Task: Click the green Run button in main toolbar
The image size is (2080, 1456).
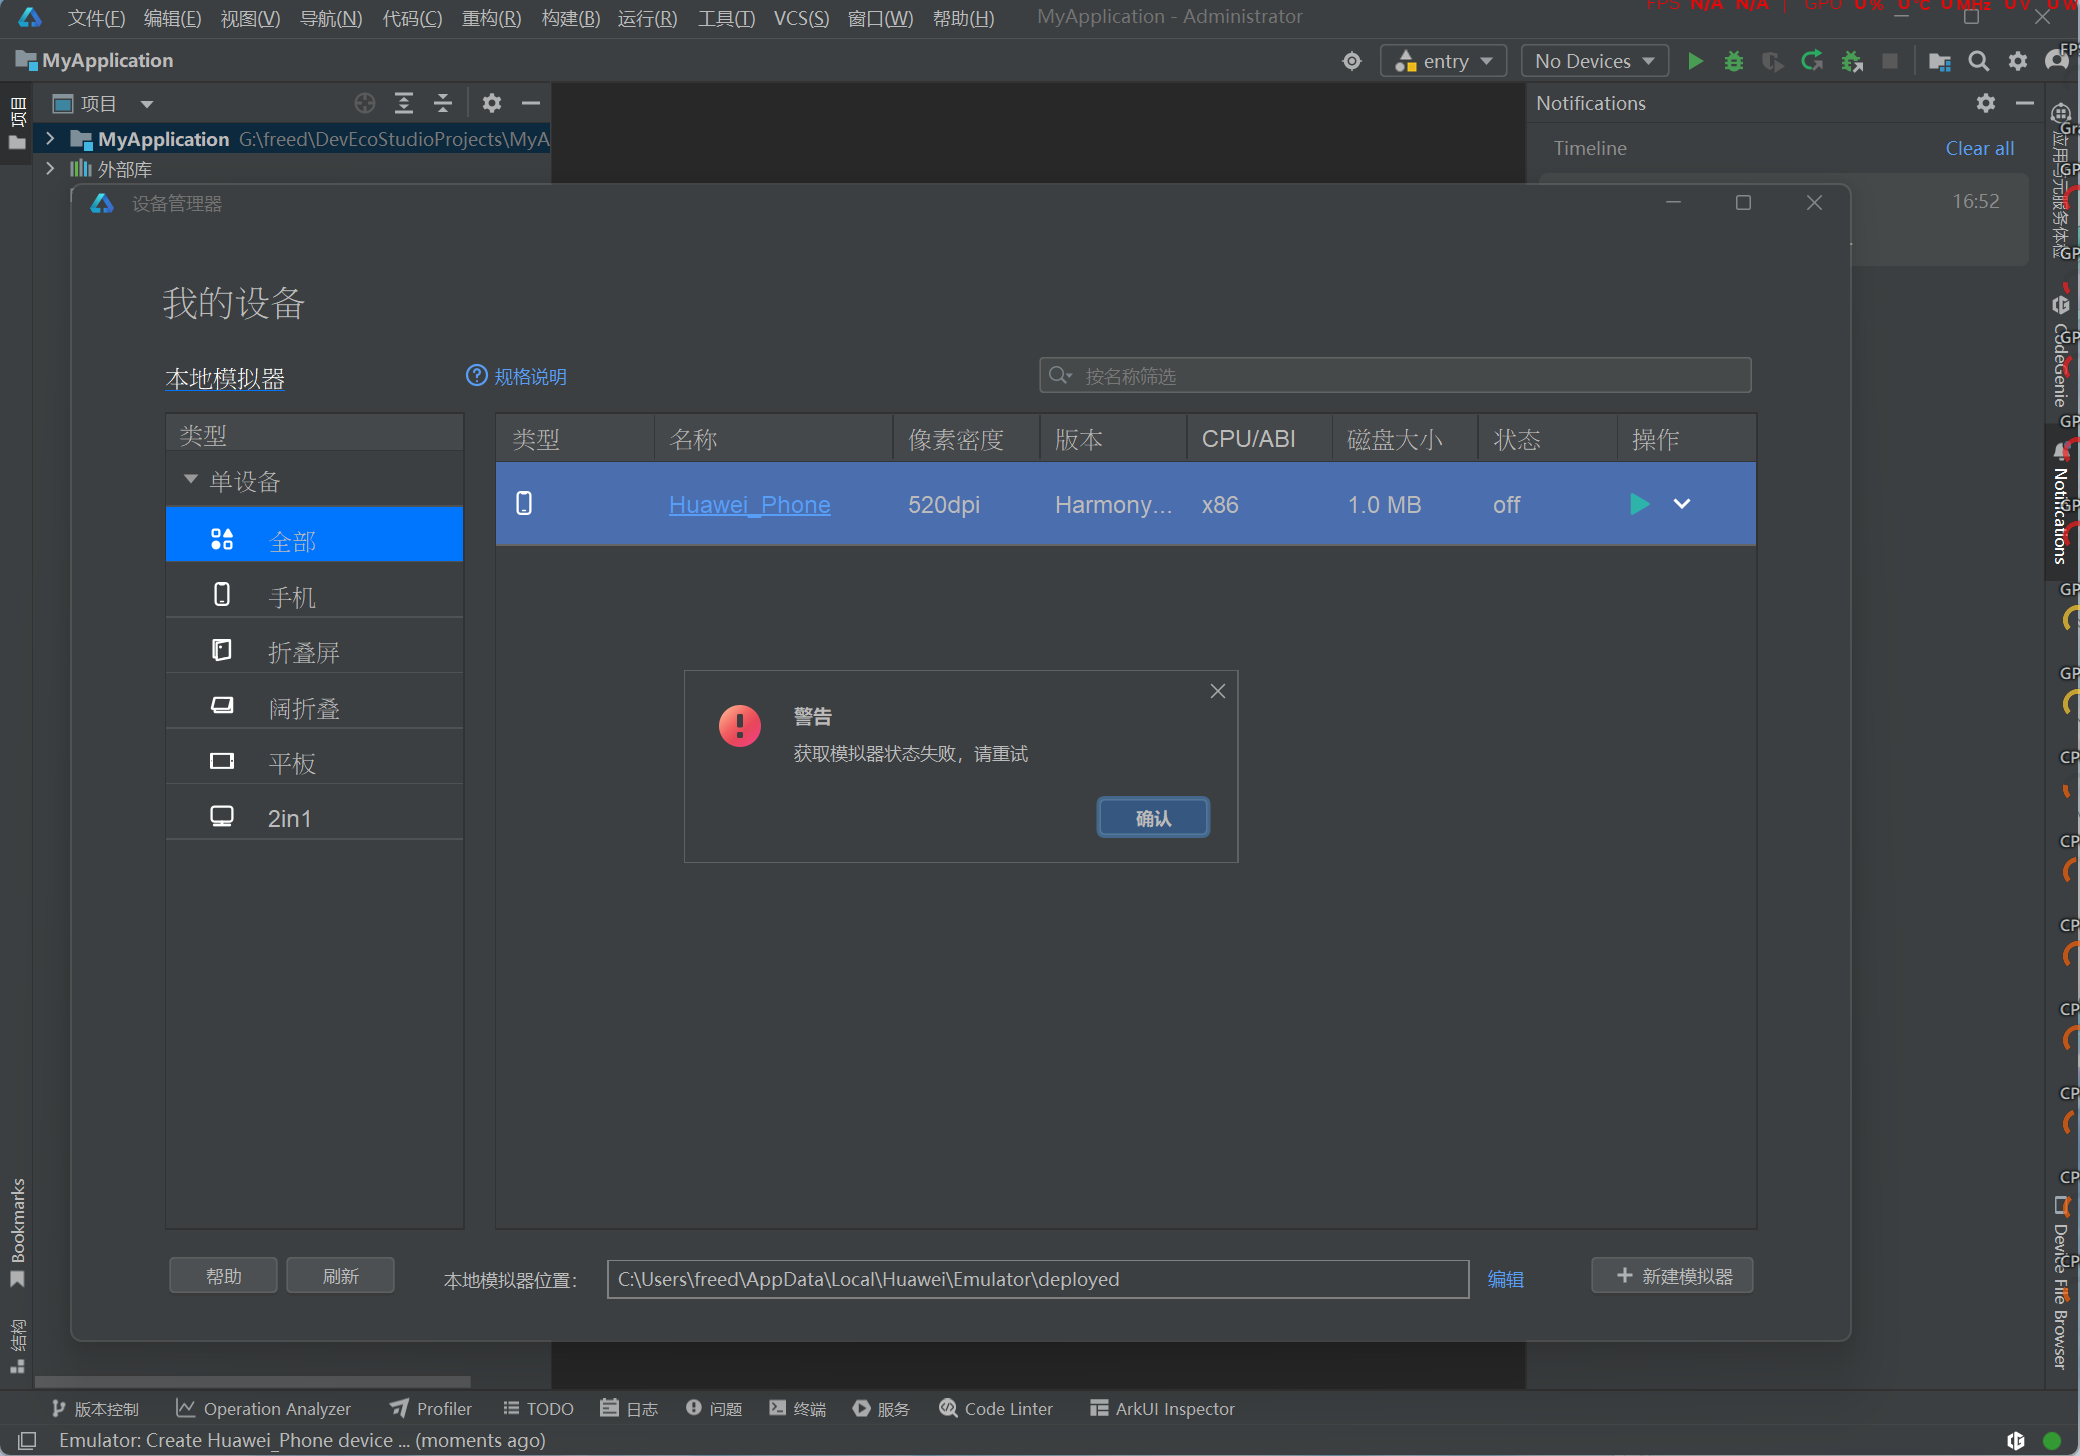Action: point(1695,61)
